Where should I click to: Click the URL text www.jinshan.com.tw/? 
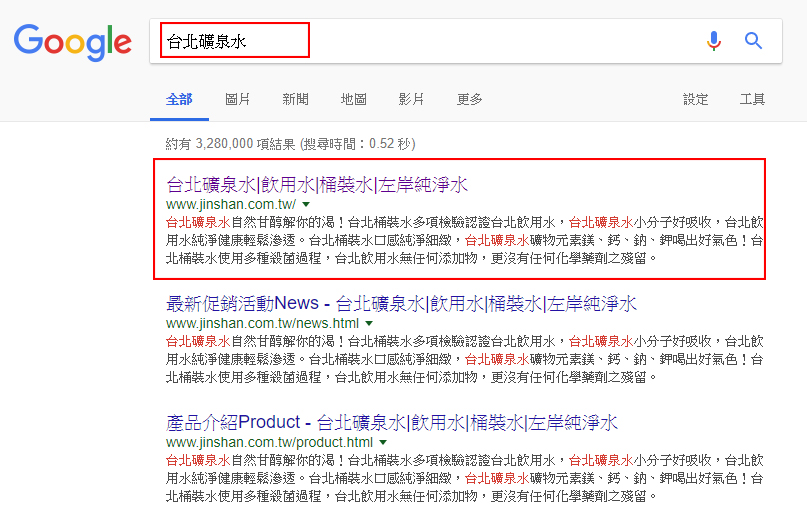pos(231,204)
